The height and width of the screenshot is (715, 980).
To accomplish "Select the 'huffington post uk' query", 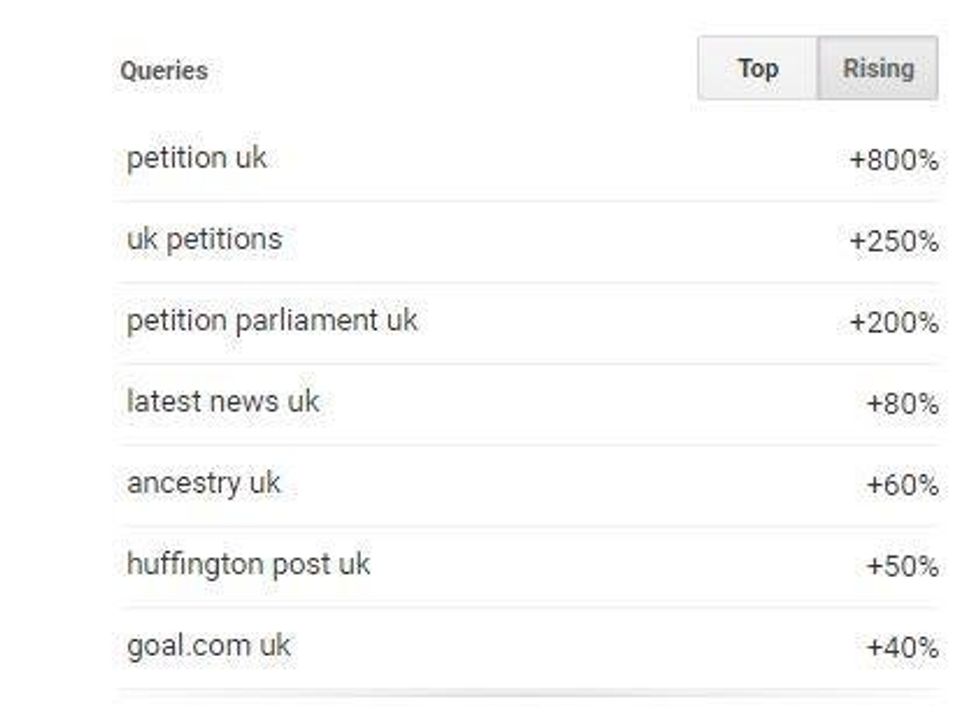I will [248, 564].
